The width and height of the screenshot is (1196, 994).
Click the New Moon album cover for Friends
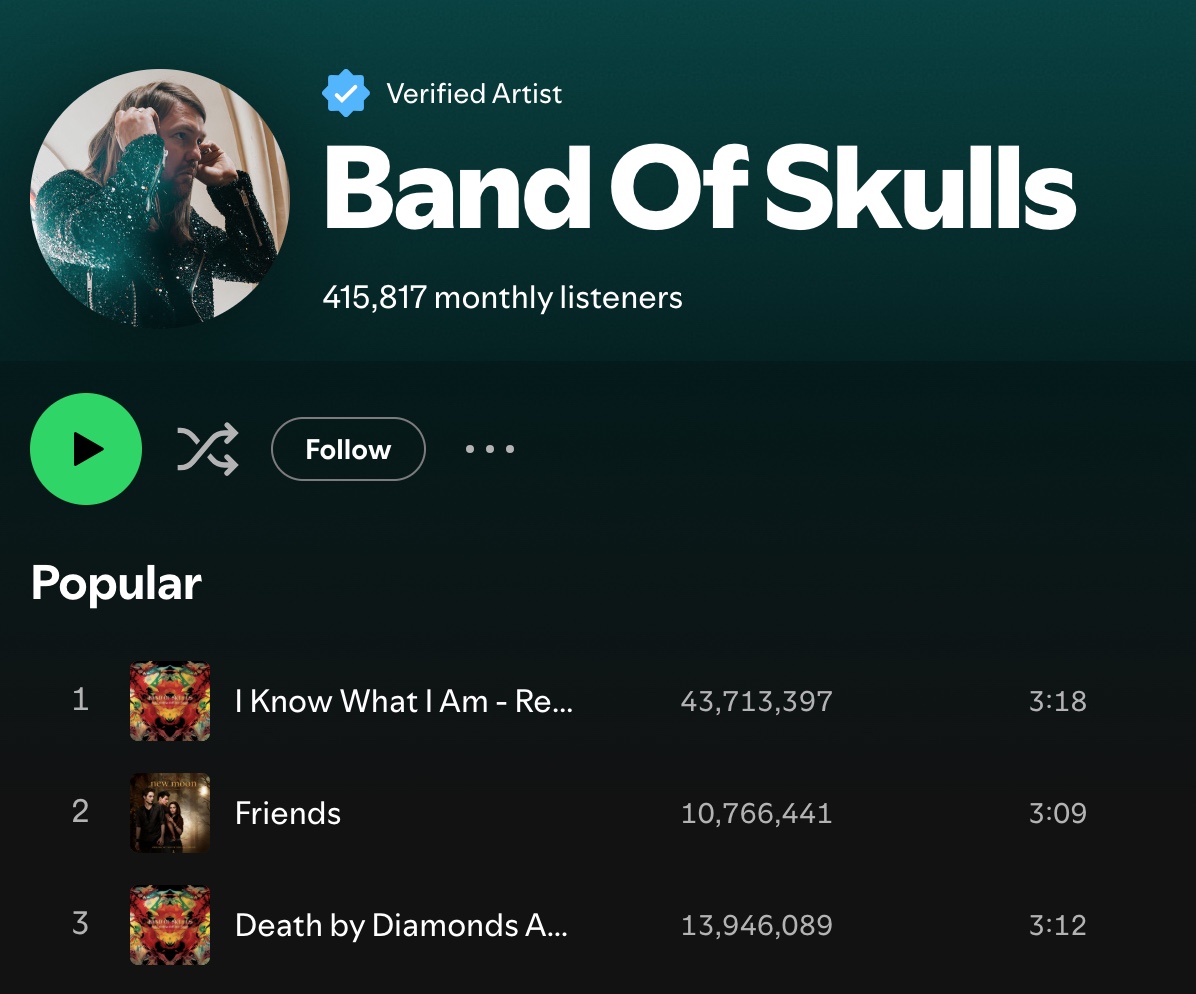pos(170,813)
